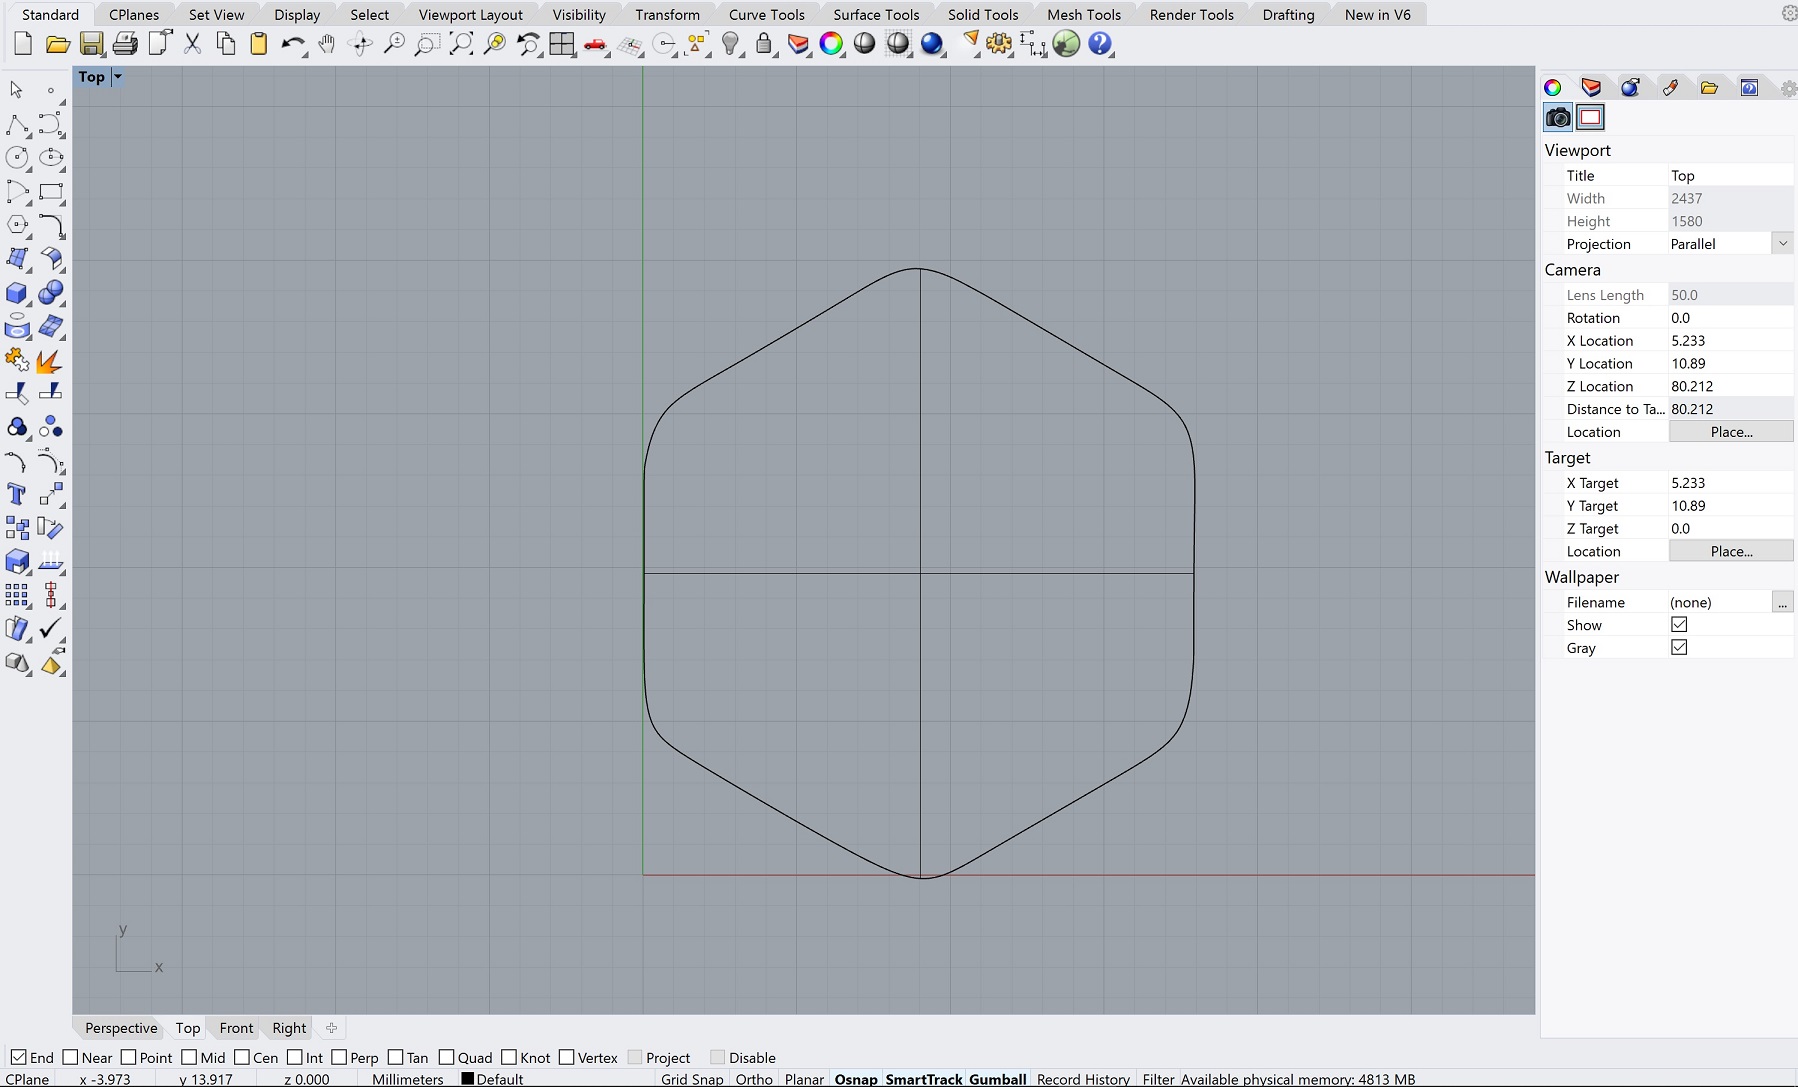Switch to the Curve Tools tab
The image size is (1798, 1087).
point(767,14)
